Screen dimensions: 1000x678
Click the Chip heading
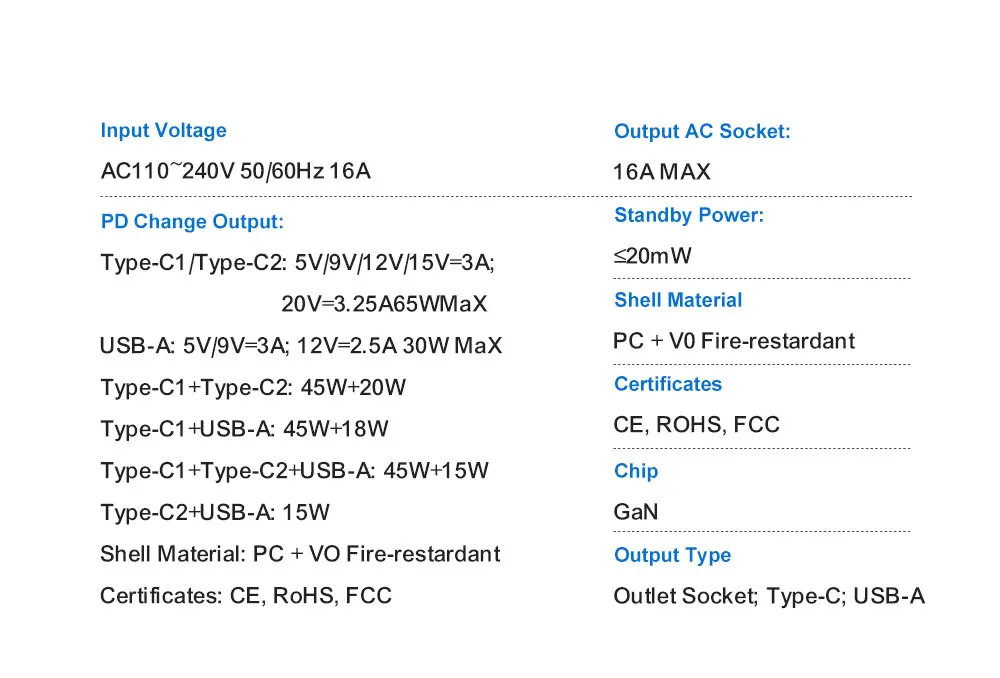pyautogui.click(x=636, y=471)
